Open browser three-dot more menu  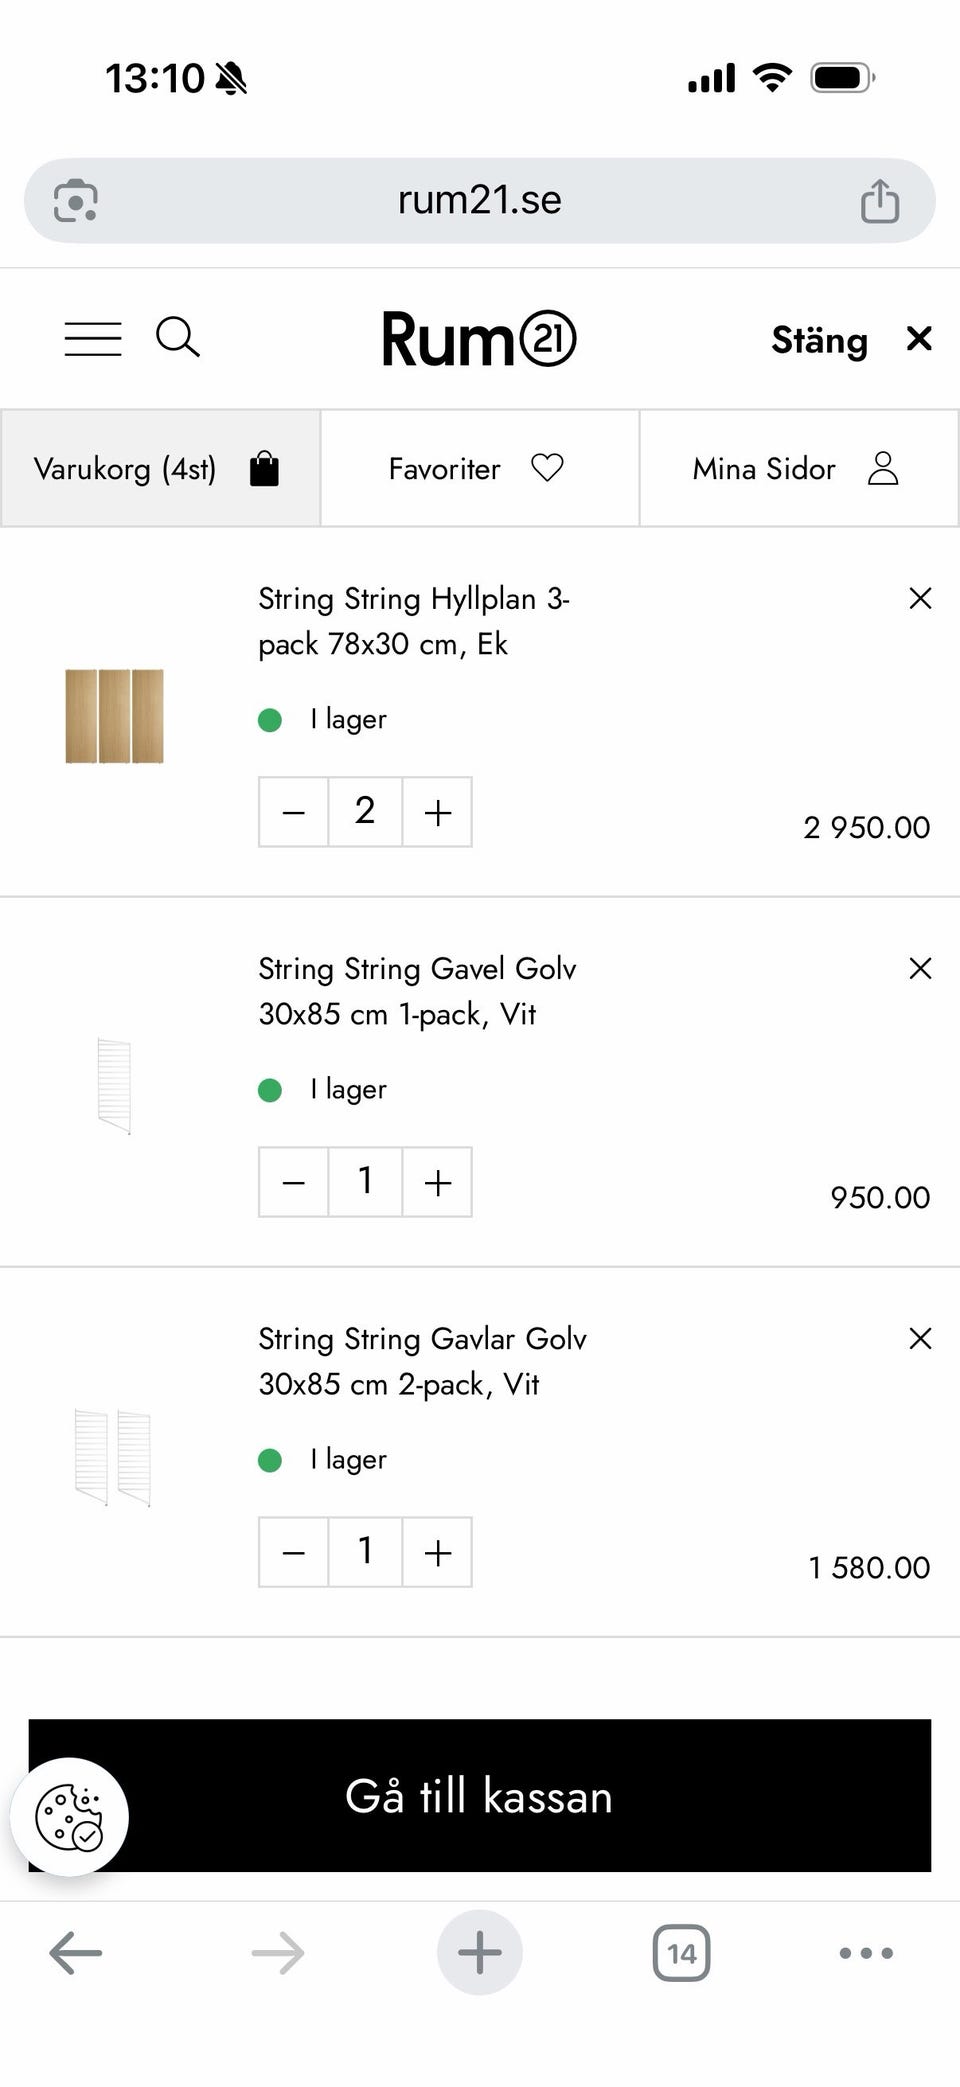pos(866,1953)
